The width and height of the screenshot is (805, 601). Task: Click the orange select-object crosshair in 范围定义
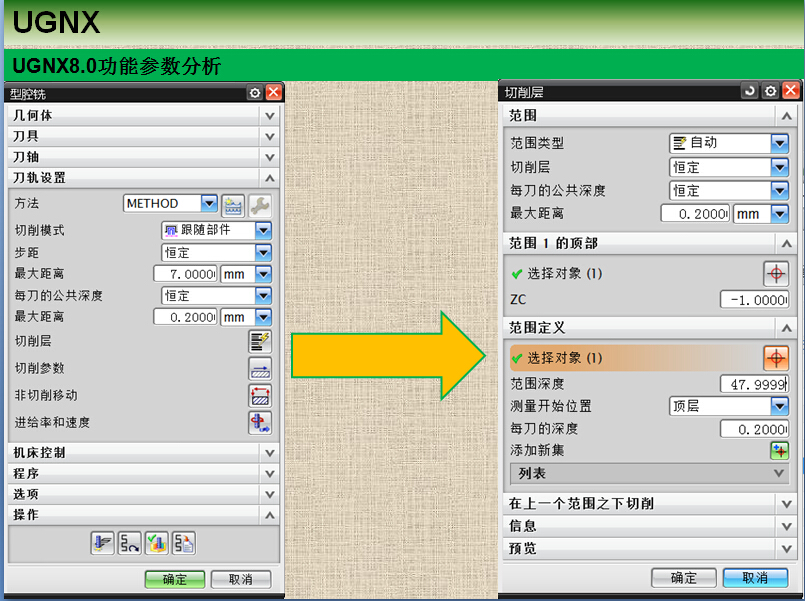(776, 358)
